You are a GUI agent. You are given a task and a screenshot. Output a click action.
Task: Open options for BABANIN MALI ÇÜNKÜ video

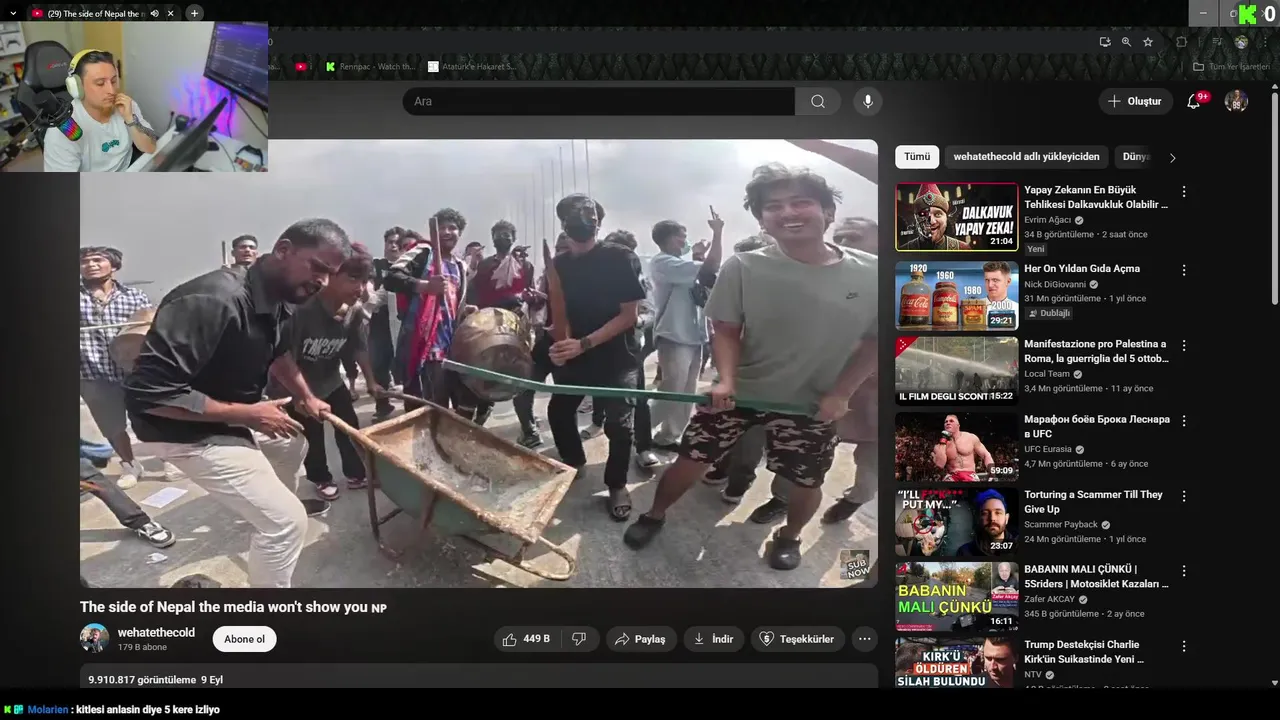pyautogui.click(x=1184, y=571)
